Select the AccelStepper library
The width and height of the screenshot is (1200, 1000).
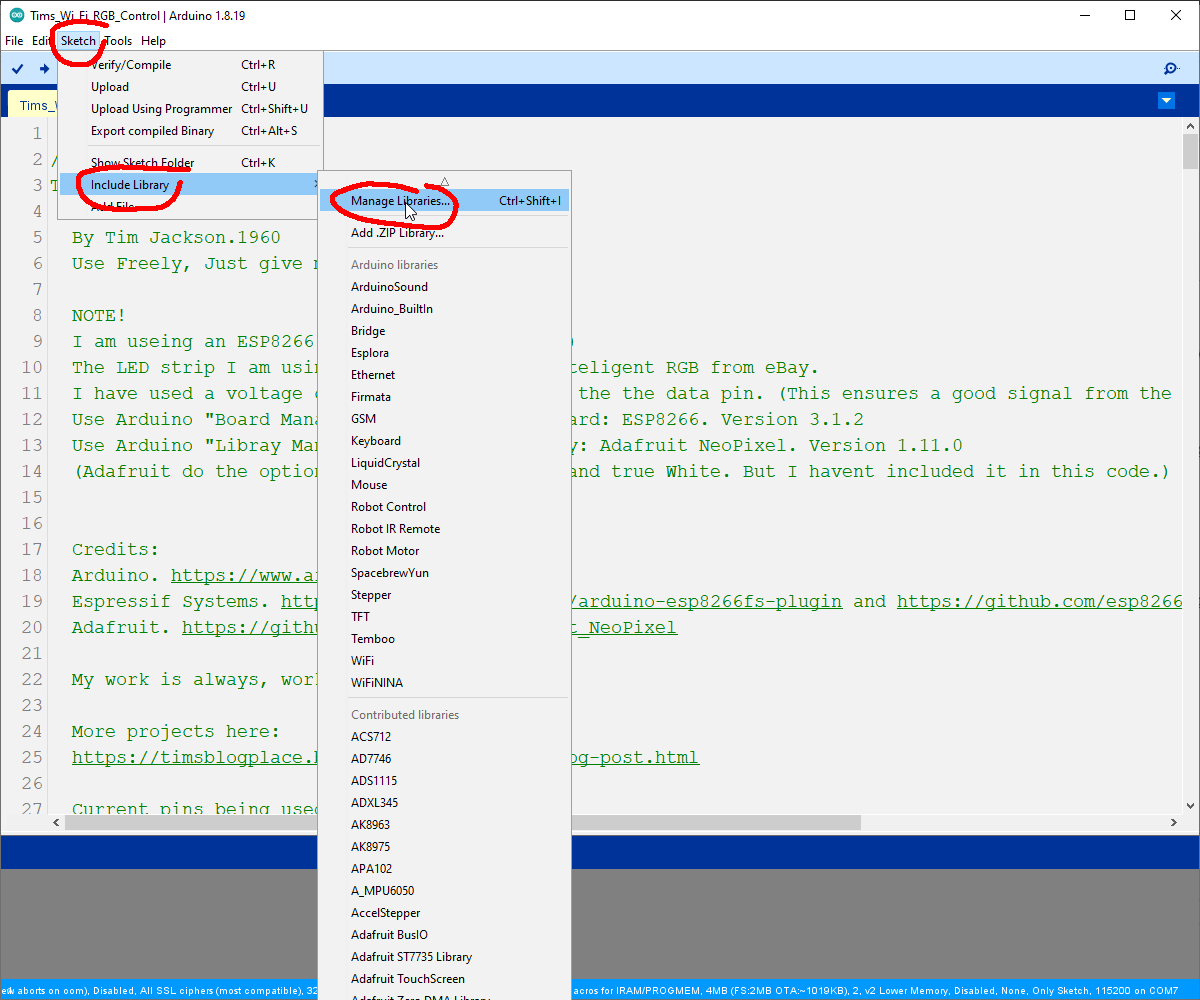pyautogui.click(x=444, y=913)
